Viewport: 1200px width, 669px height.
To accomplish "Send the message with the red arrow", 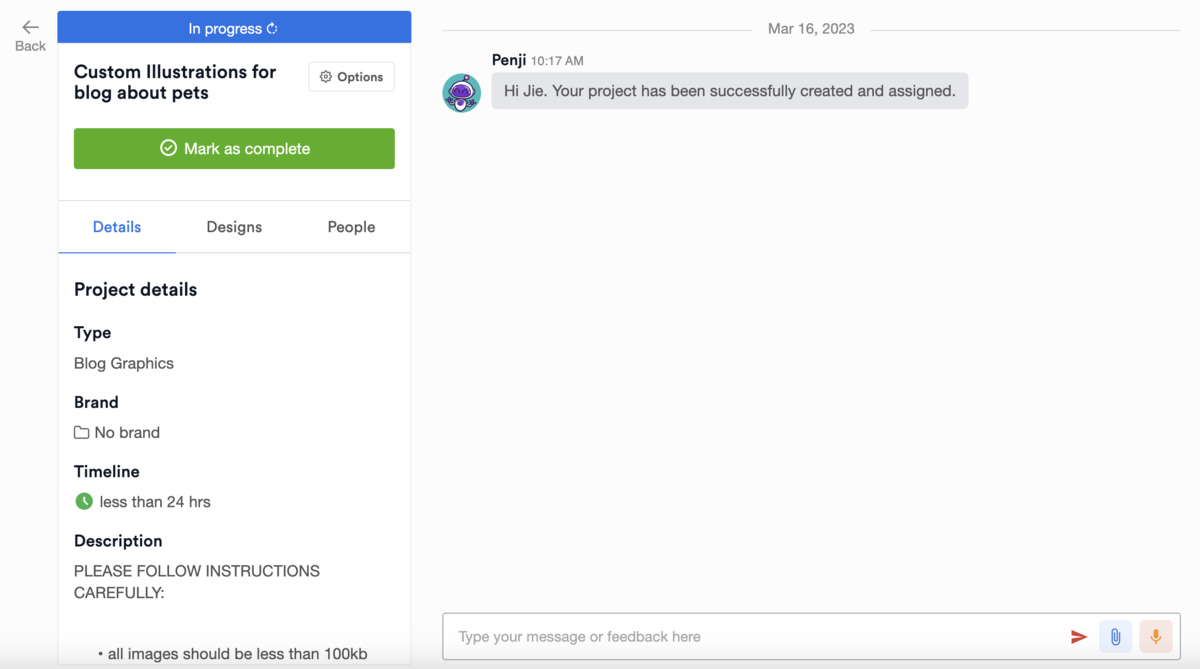I will (x=1078, y=637).
